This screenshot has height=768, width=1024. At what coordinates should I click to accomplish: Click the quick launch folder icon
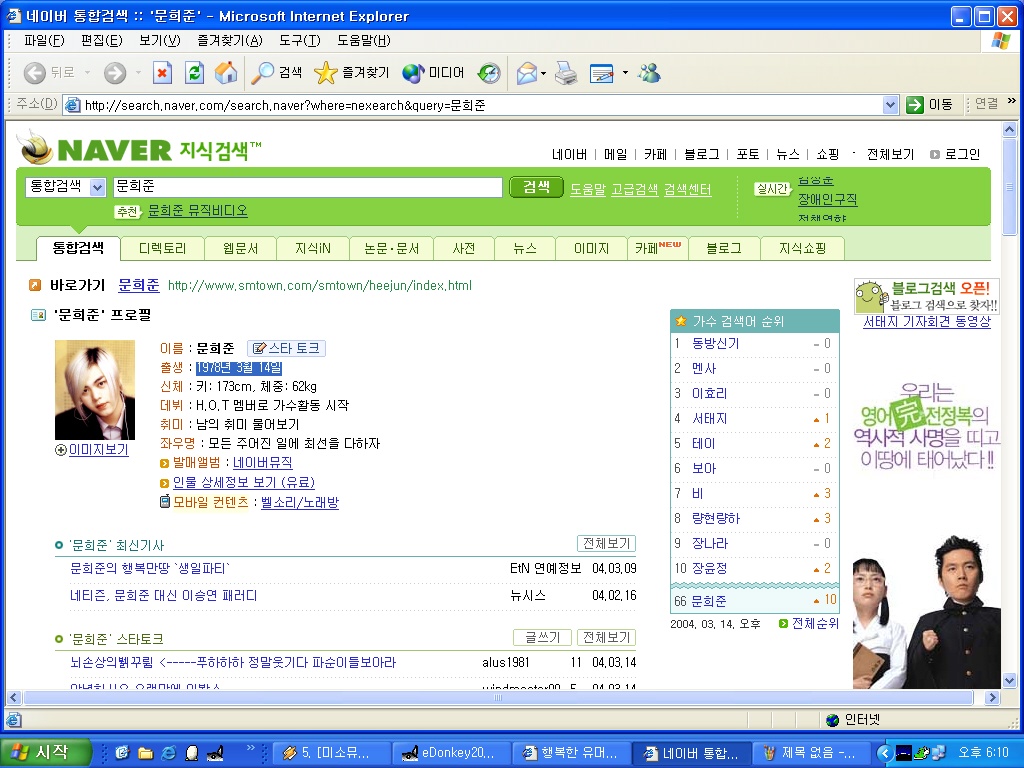coord(145,753)
